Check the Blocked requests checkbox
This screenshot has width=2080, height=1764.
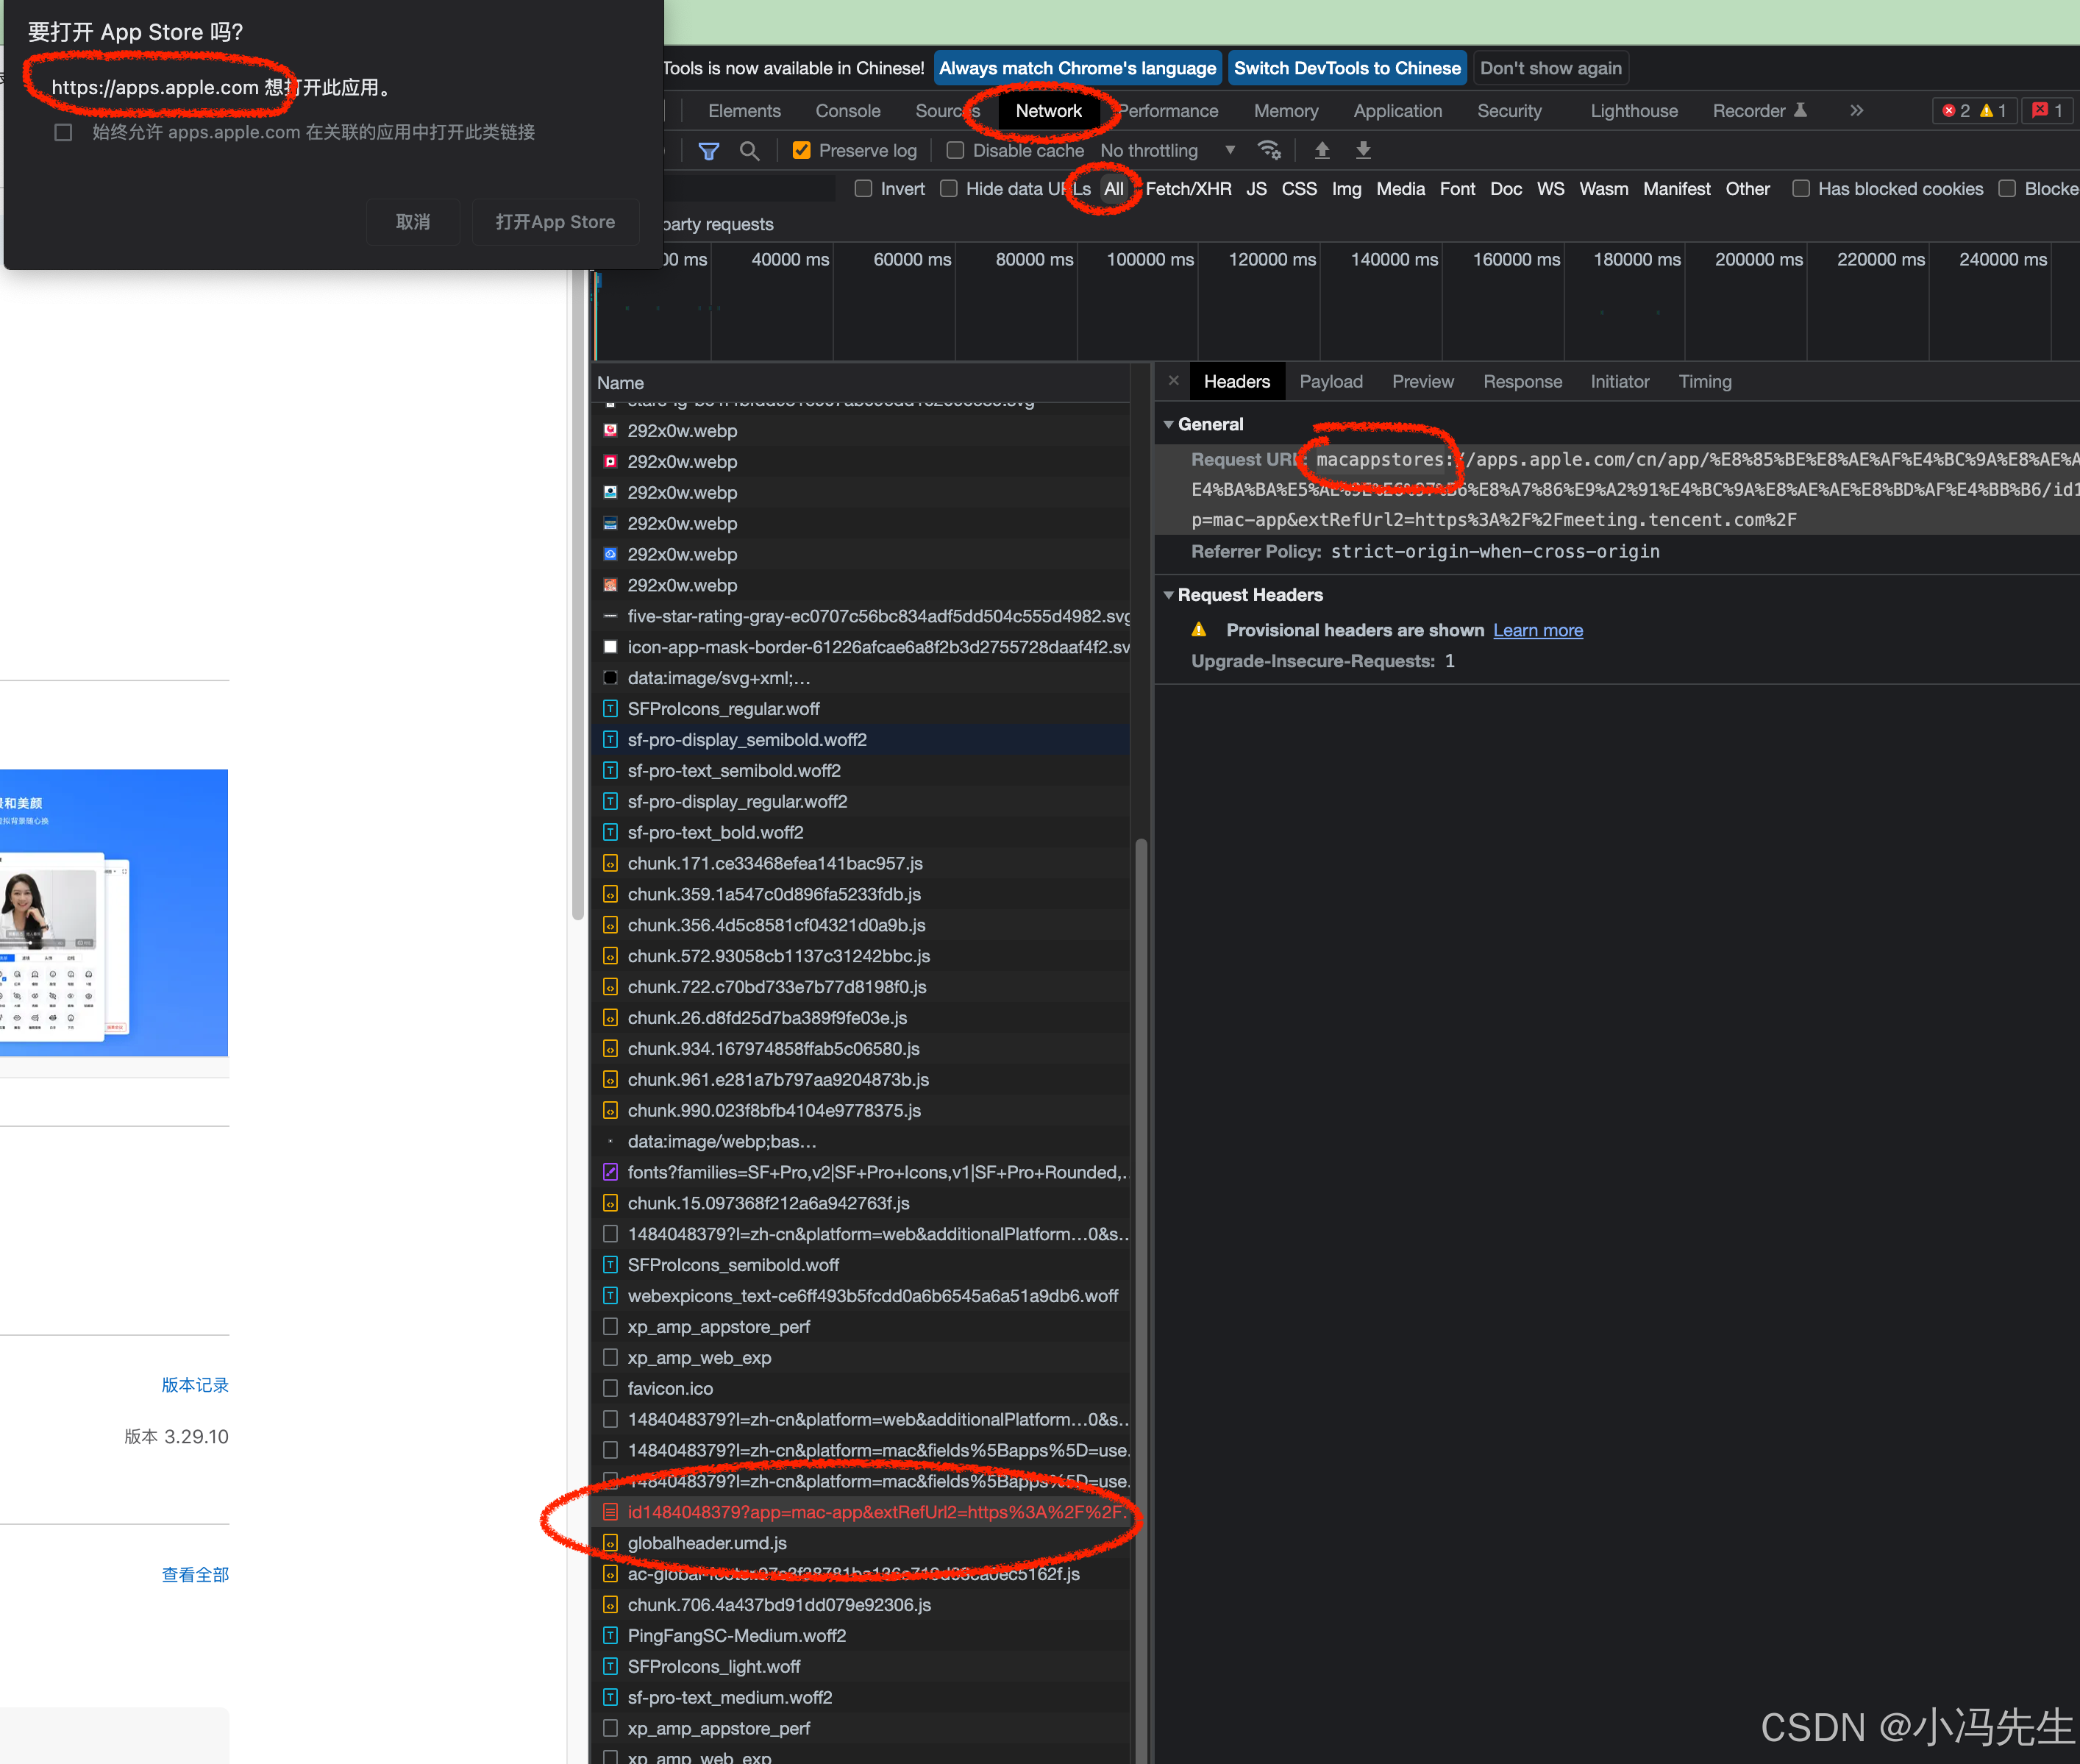coord(2007,189)
